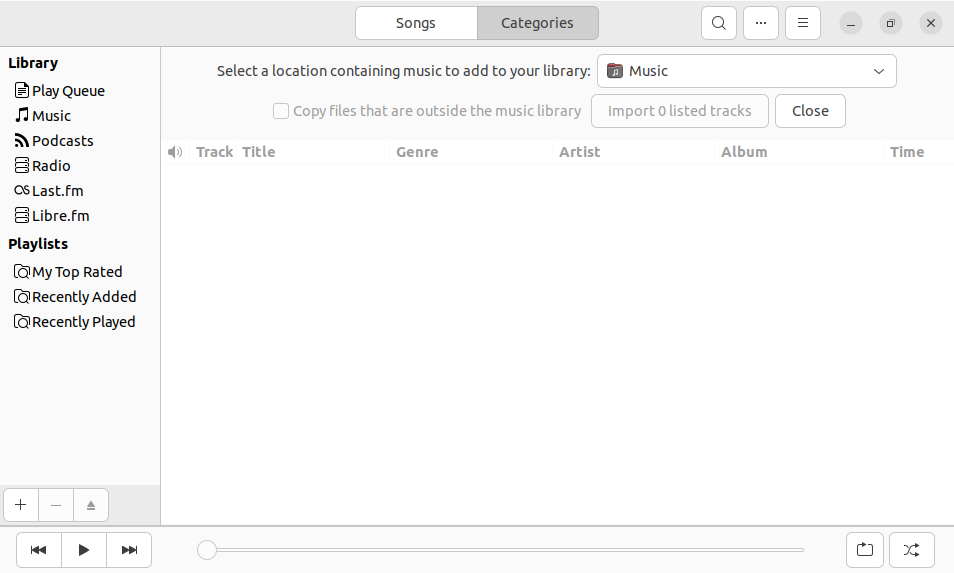Toggle repeat mode
Screen dimensions: 954x573
coord(865,550)
